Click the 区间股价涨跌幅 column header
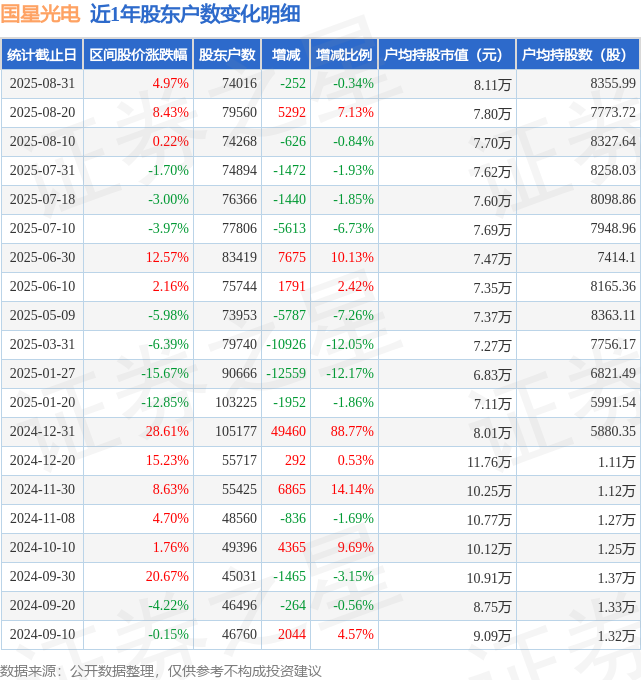The width and height of the screenshot is (641, 680). click(138, 55)
